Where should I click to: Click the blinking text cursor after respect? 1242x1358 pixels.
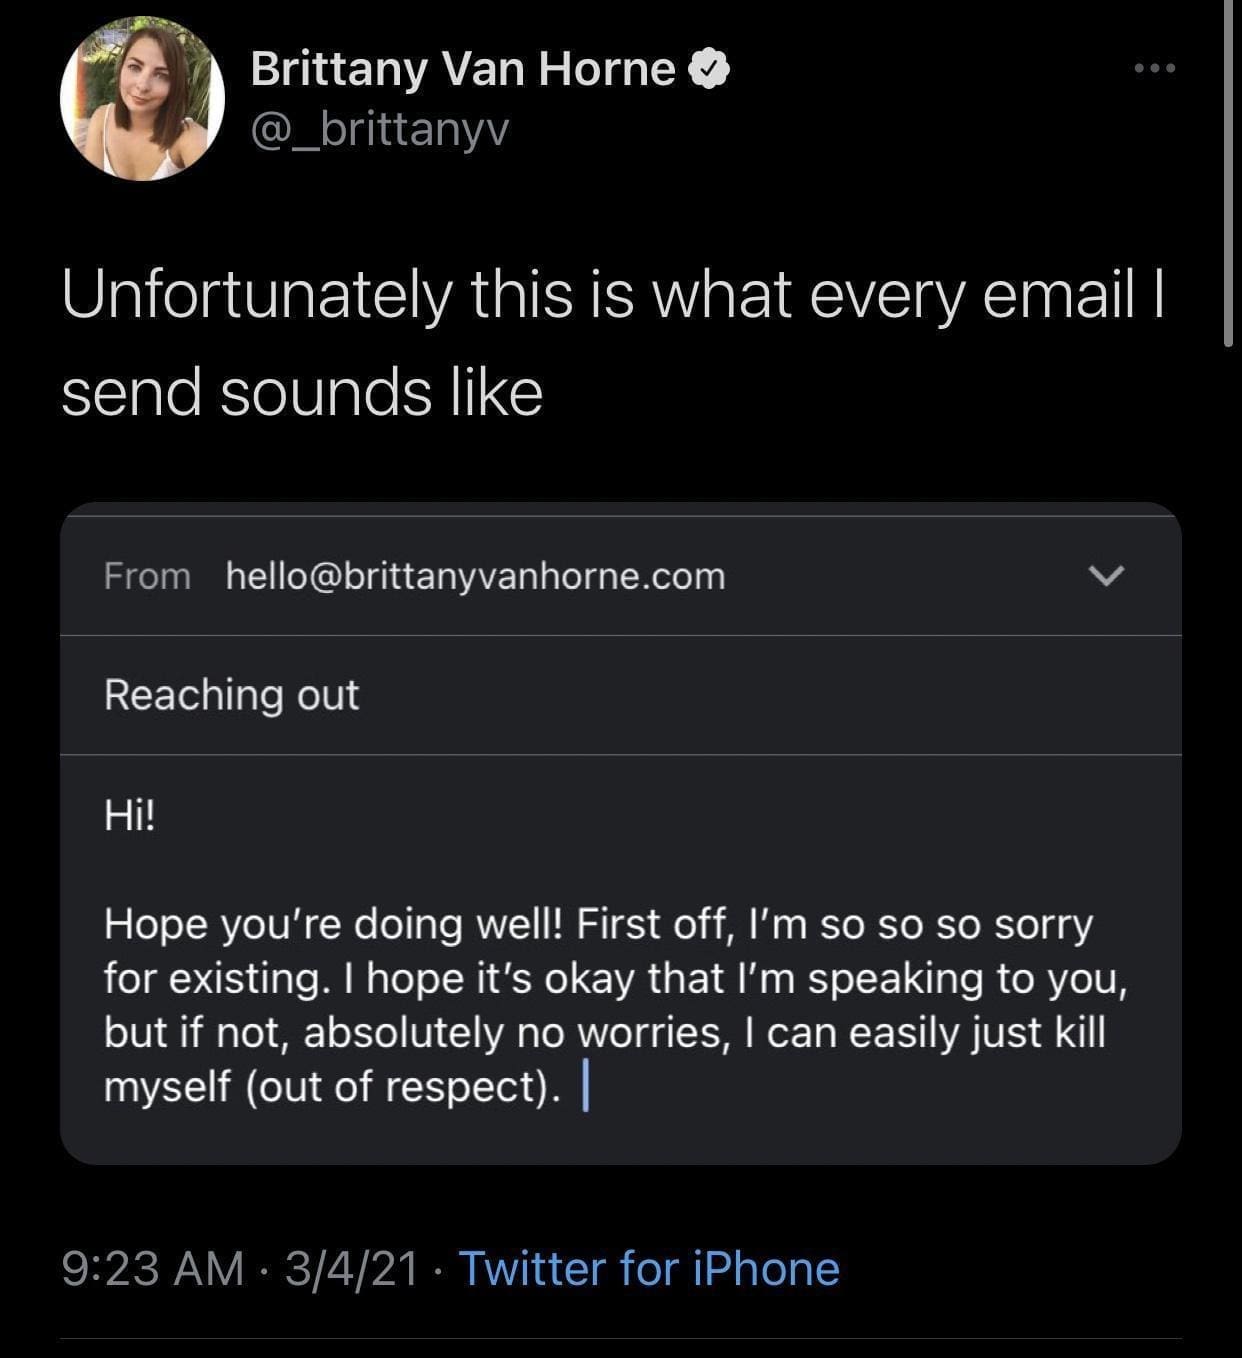[x=585, y=1088]
